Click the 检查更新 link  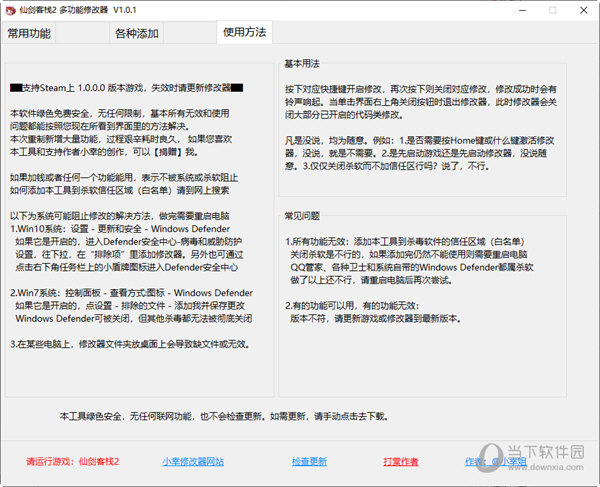(309, 461)
